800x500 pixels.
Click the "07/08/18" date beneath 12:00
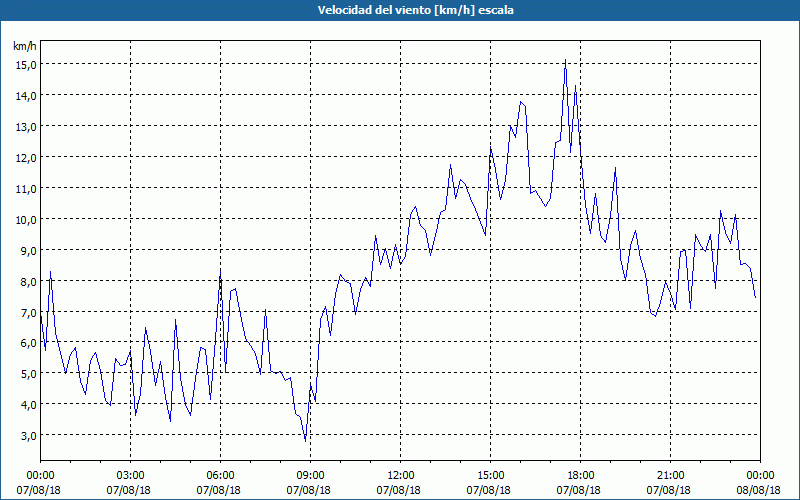(x=398, y=490)
